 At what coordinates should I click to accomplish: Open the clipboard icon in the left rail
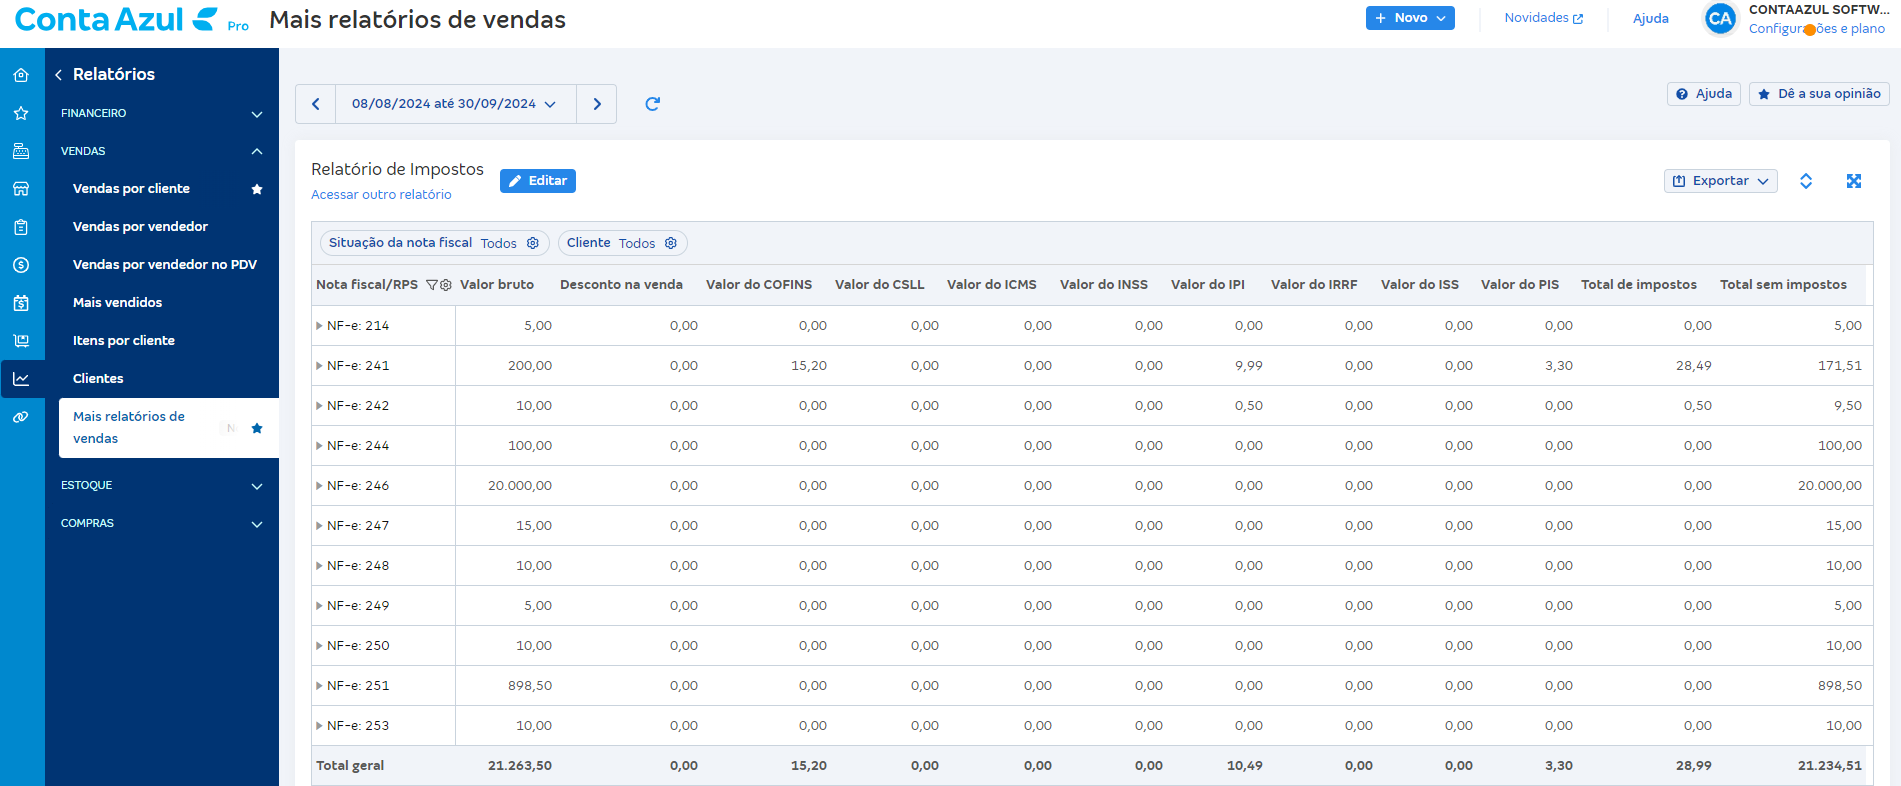[21, 227]
